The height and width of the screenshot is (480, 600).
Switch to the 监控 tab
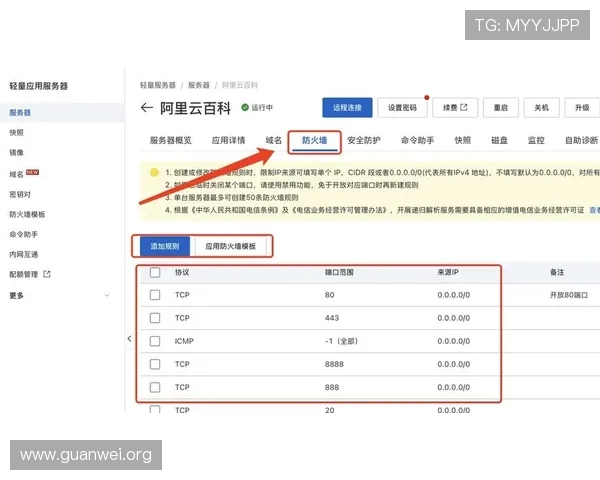tap(536, 140)
